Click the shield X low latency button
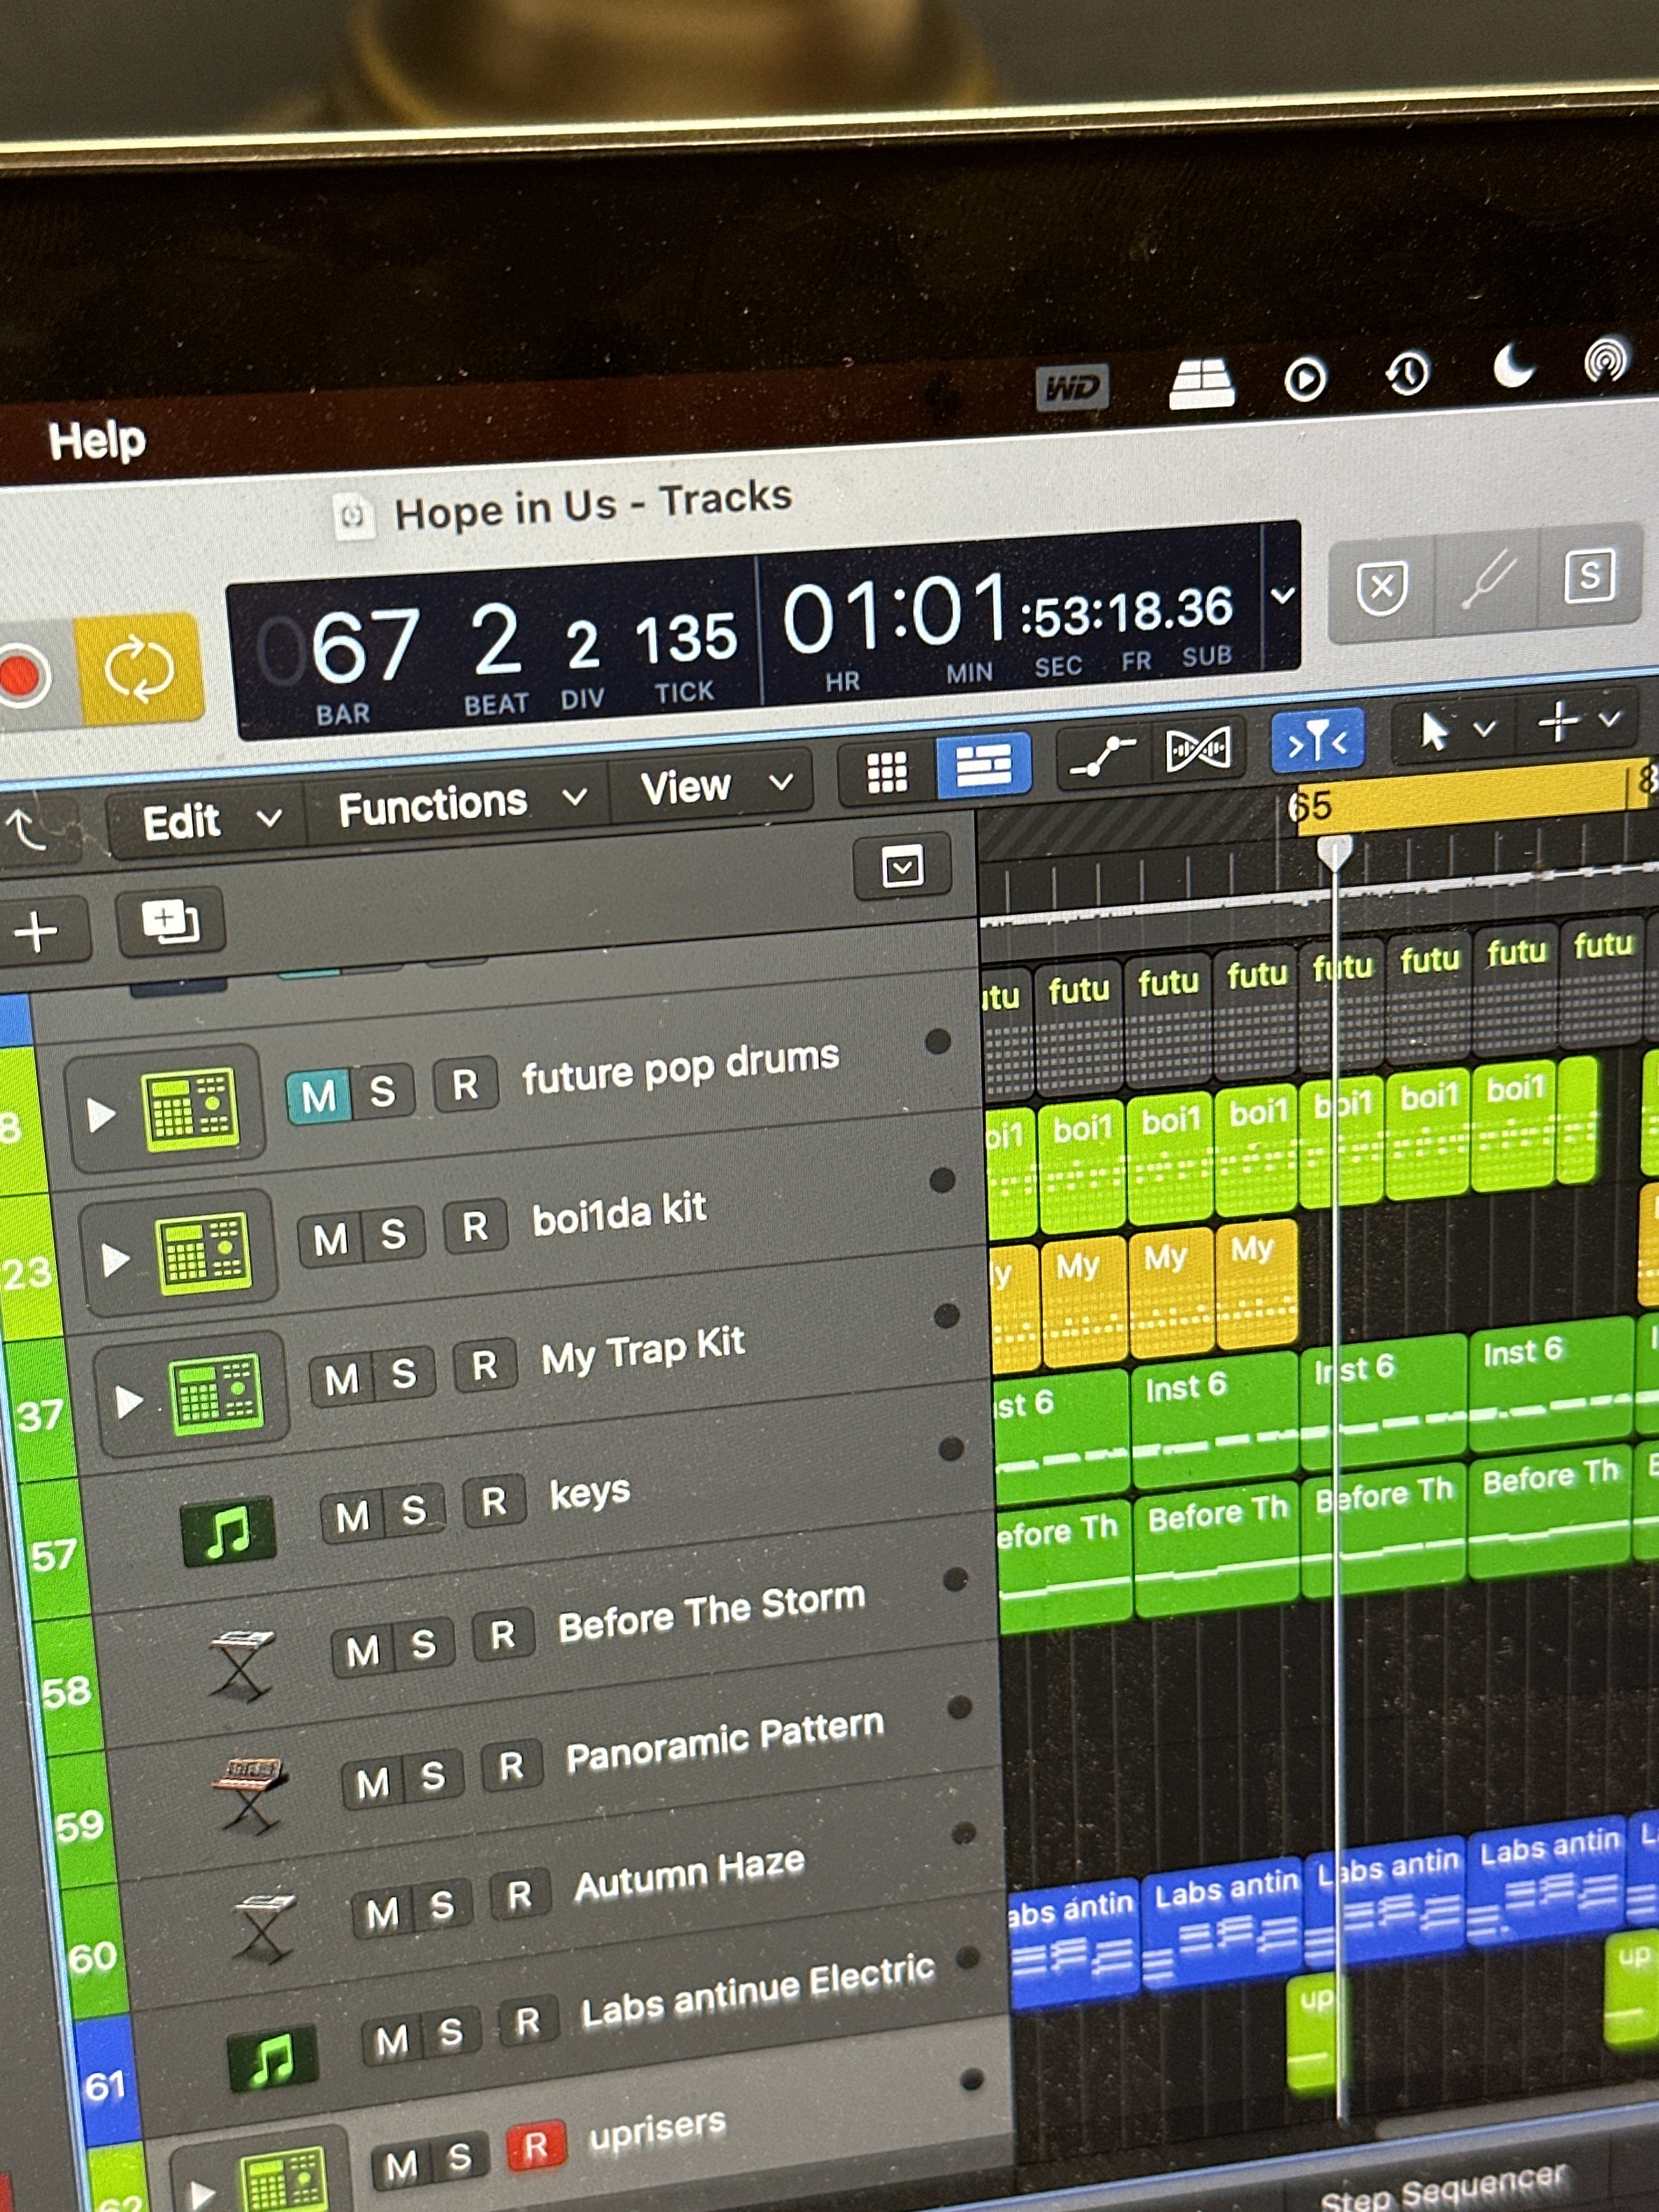This screenshot has width=1659, height=2212. (x=1381, y=588)
